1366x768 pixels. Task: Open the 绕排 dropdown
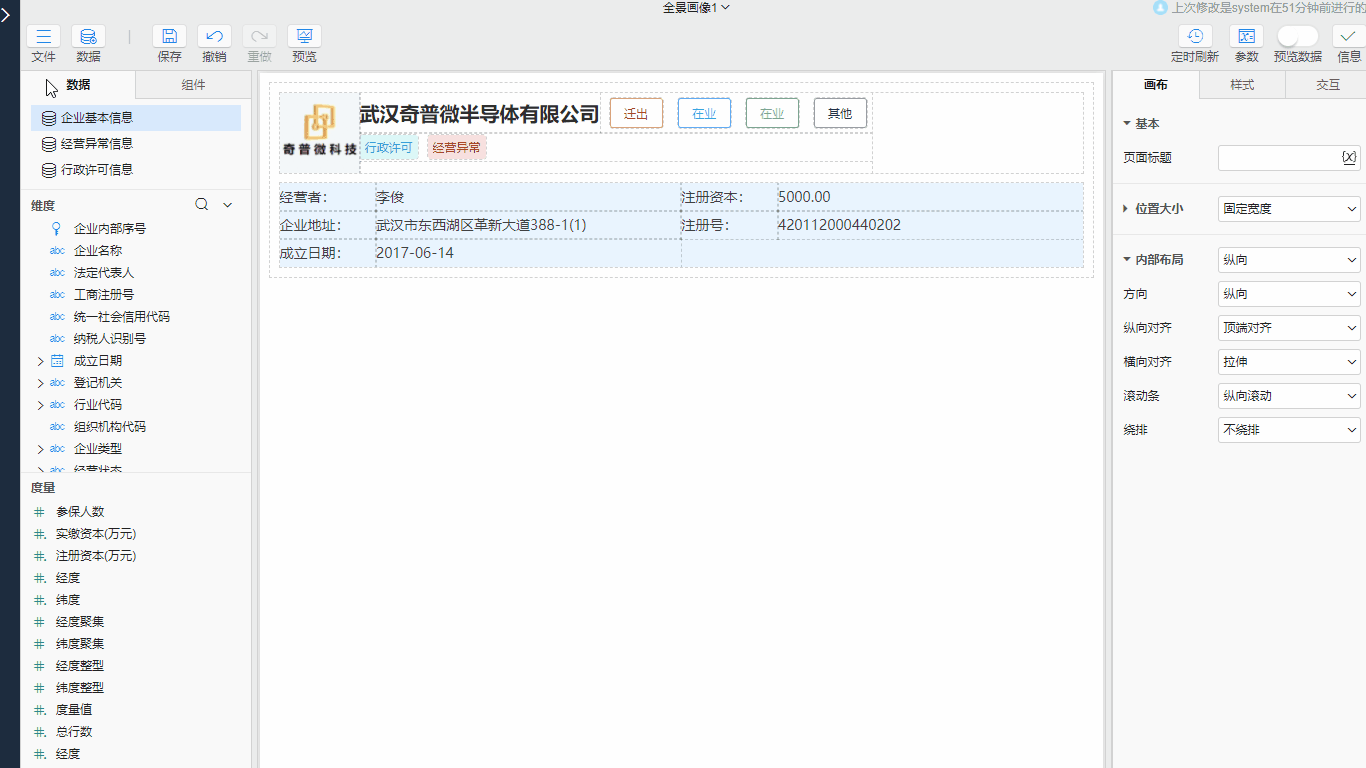pos(1289,430)
